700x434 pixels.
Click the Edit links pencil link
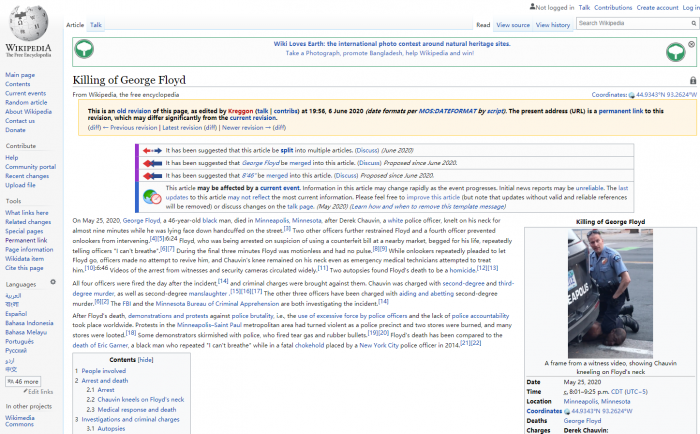[38, 392]
